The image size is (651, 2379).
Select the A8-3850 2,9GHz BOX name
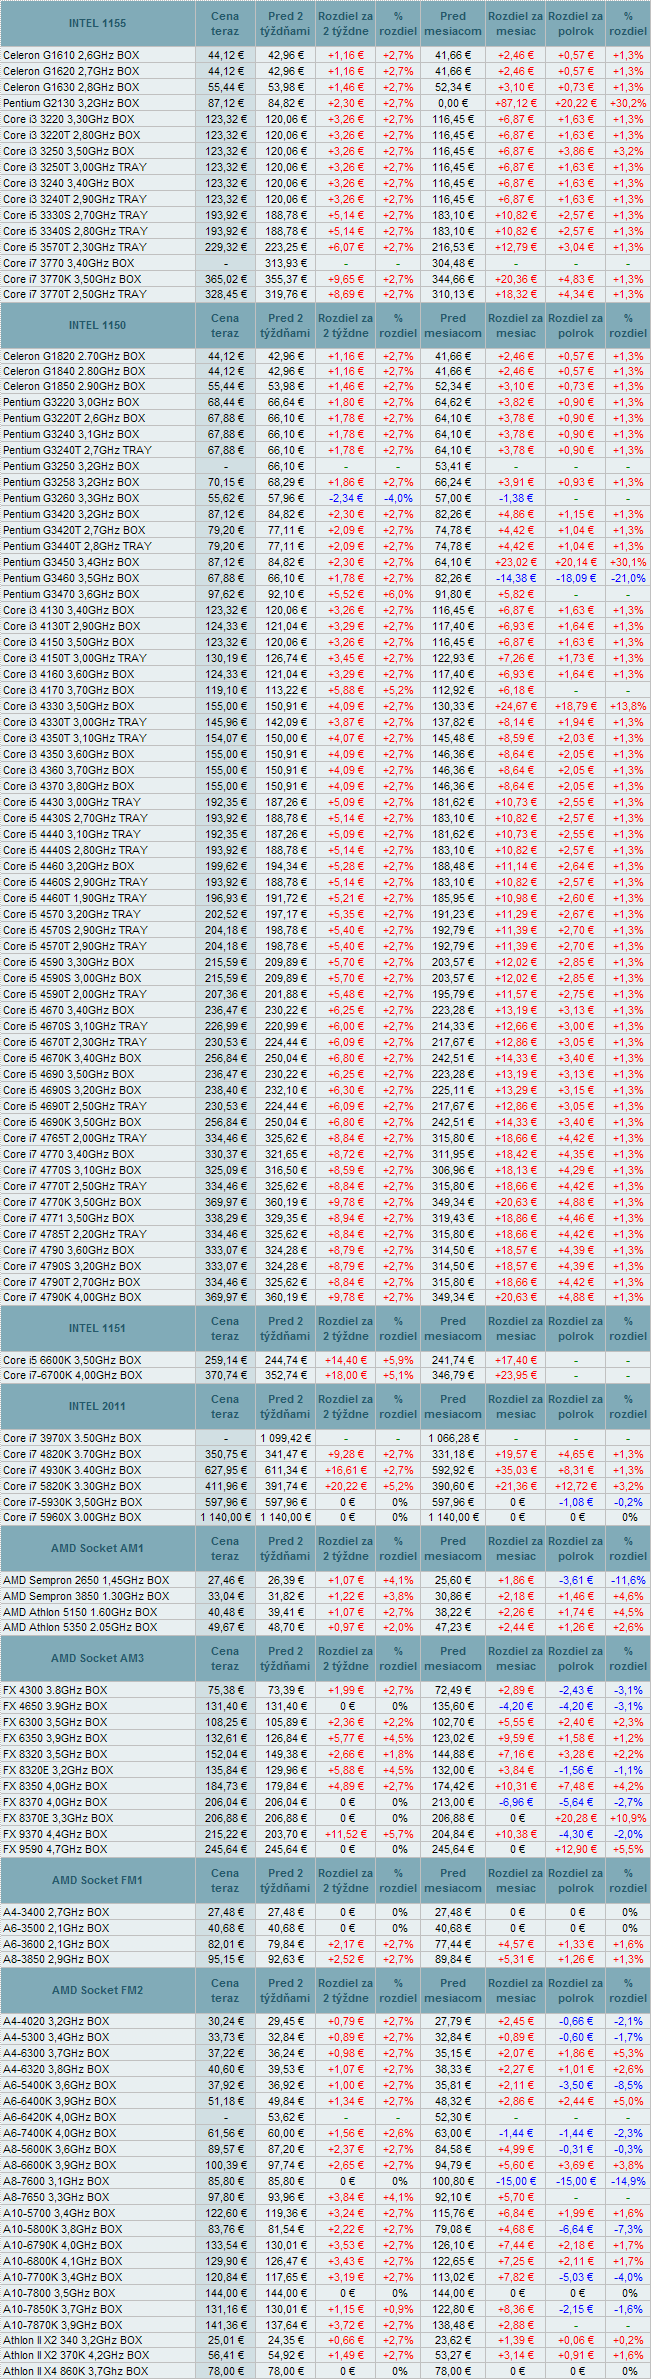[x=56, y=1959]
